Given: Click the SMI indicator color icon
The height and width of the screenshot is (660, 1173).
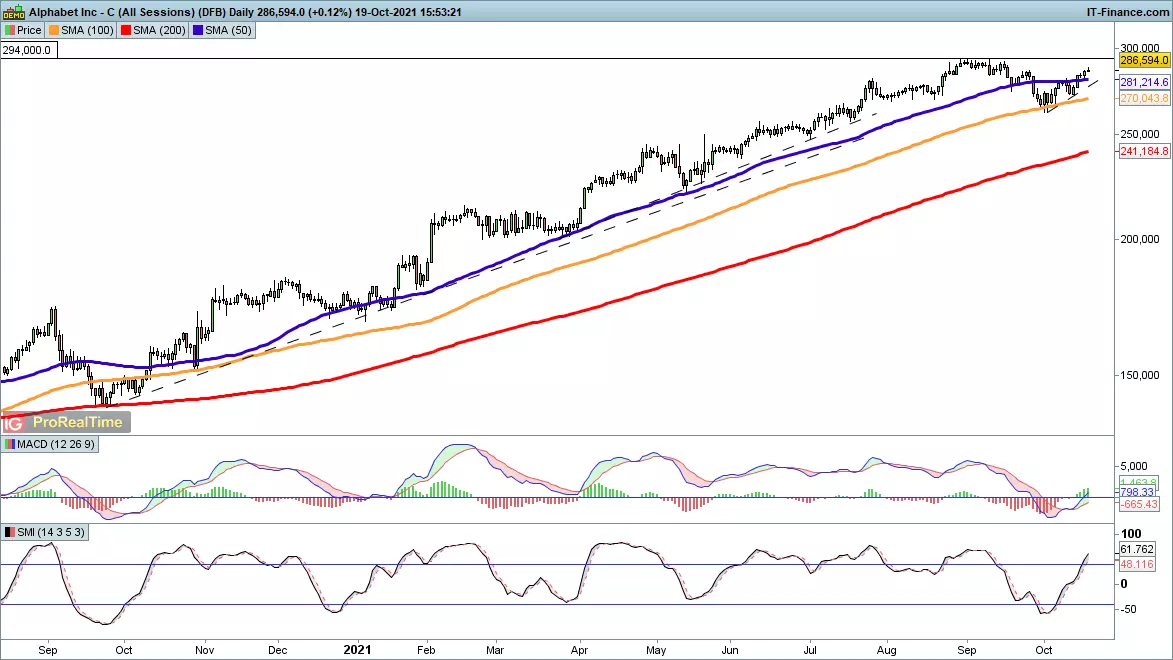Looking at the screenshot, I should click(10, 532).
